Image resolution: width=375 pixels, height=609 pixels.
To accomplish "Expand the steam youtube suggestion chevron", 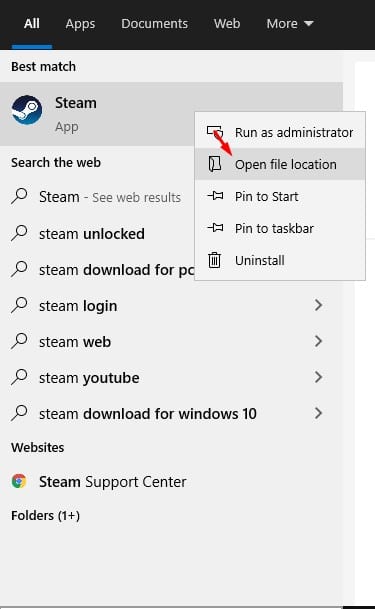I will pos(318,377).
